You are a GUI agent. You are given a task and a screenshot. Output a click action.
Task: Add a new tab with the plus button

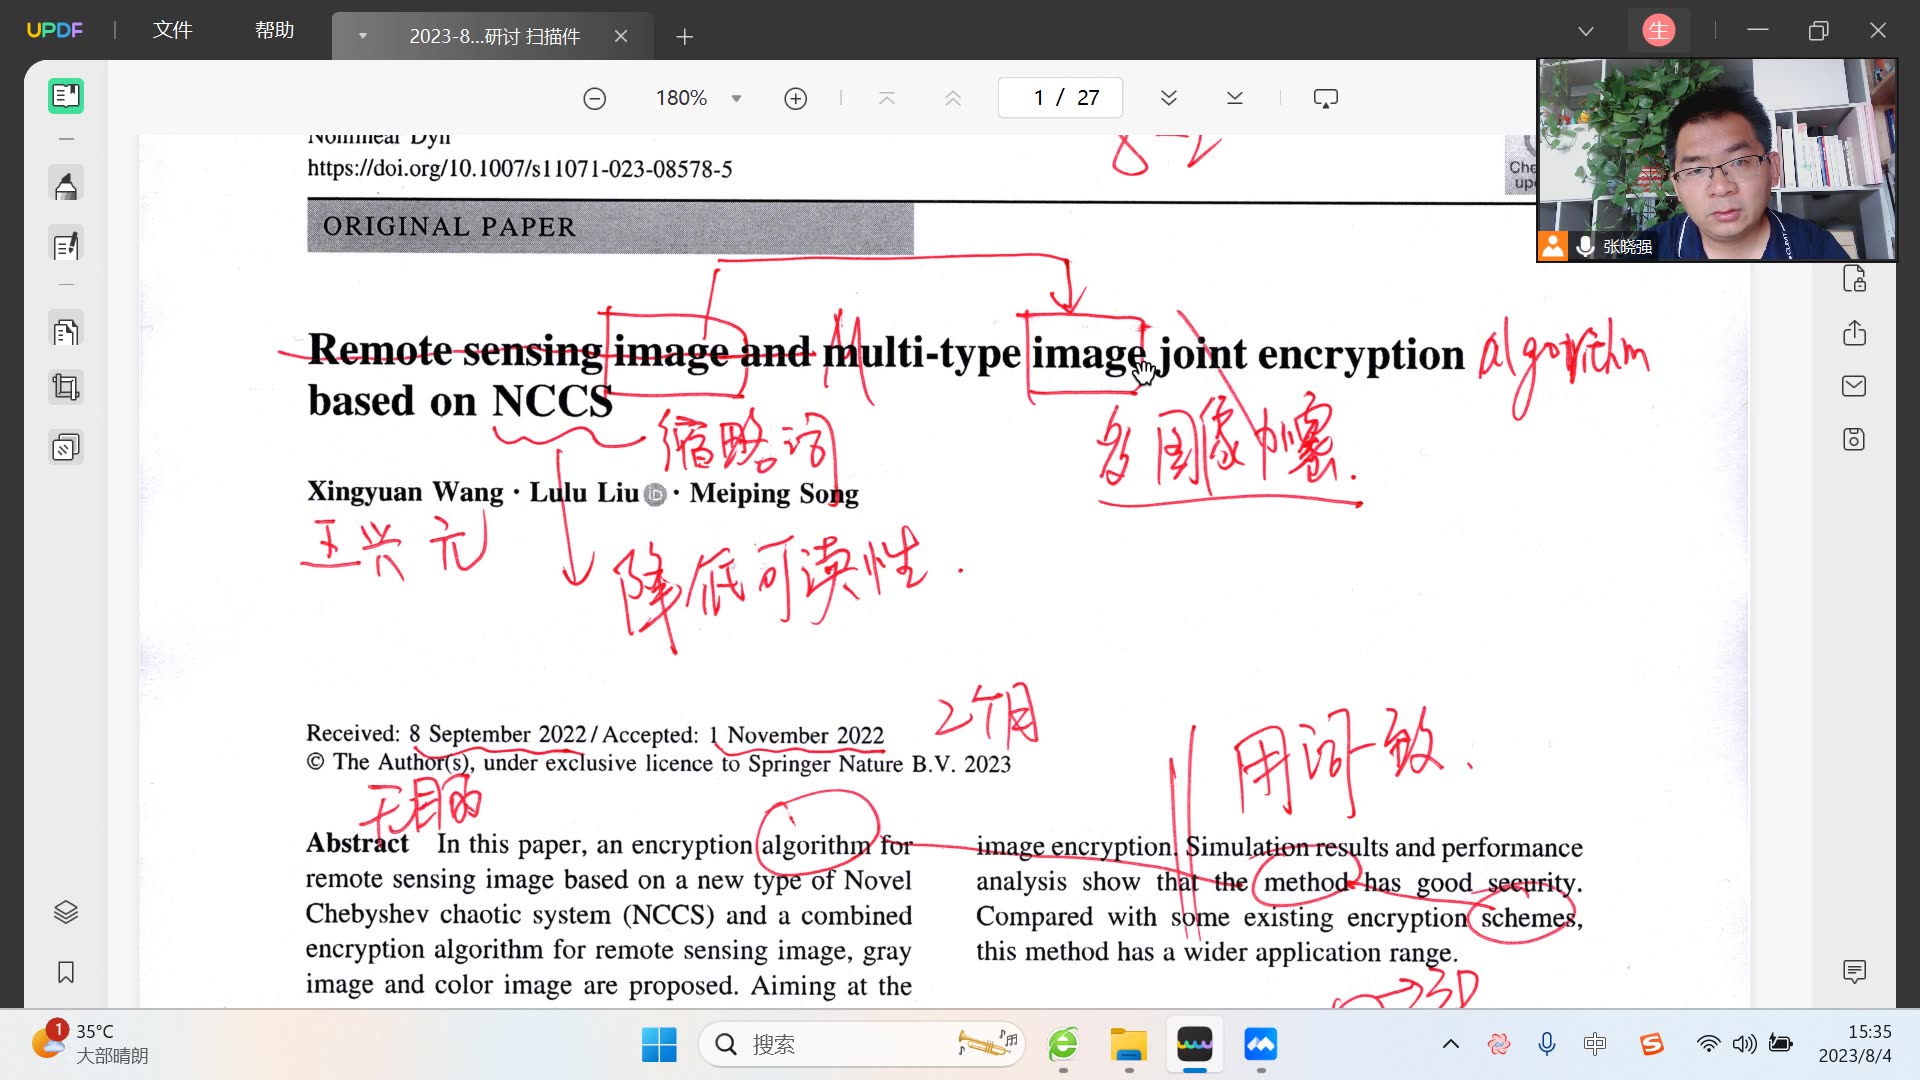tap(685, 37)
